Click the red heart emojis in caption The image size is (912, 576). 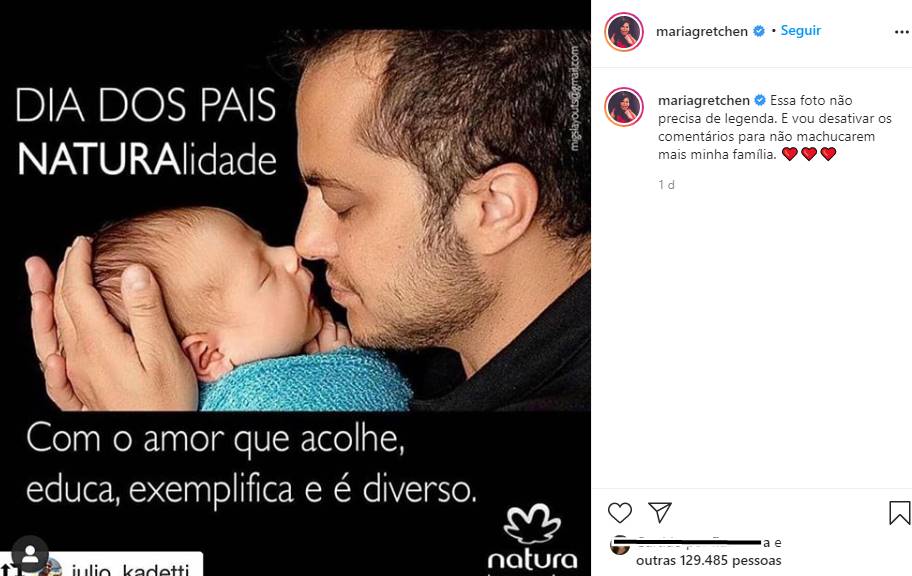tap(808, 154)
